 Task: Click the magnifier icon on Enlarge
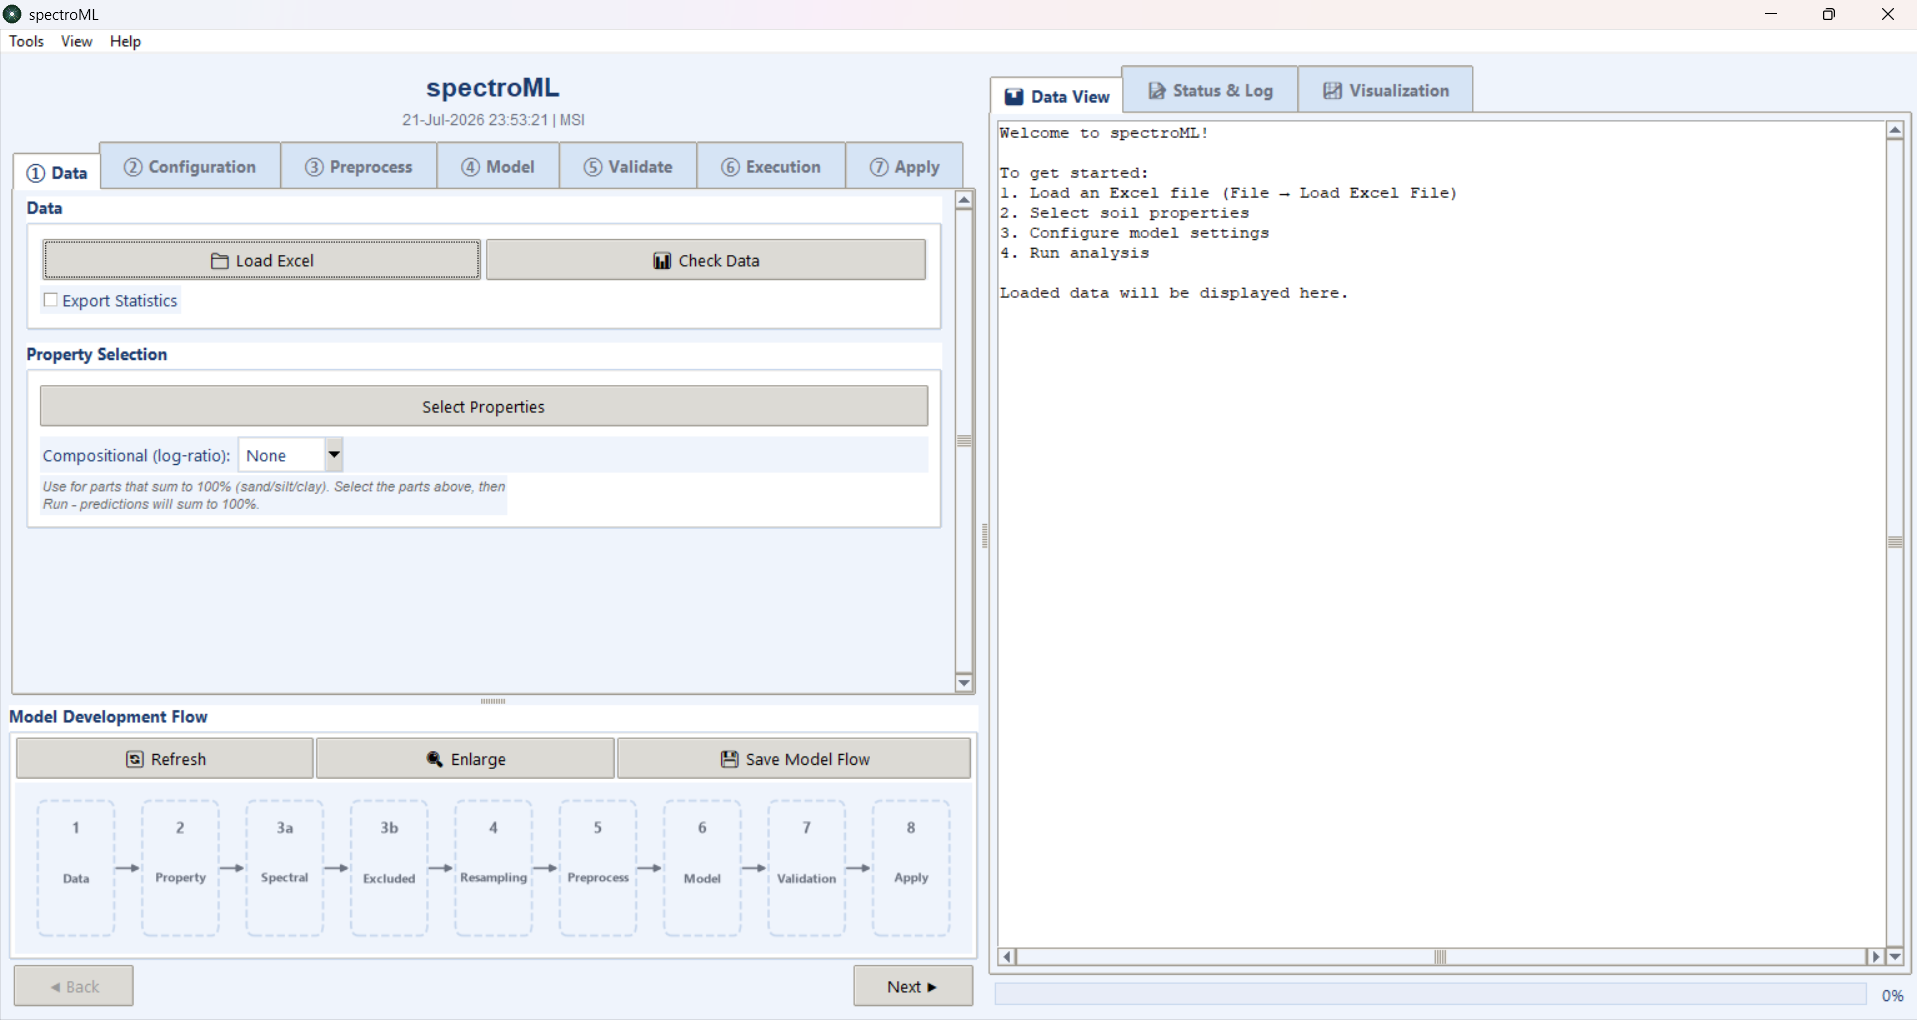pyautogui.click(x=435, y=760)
